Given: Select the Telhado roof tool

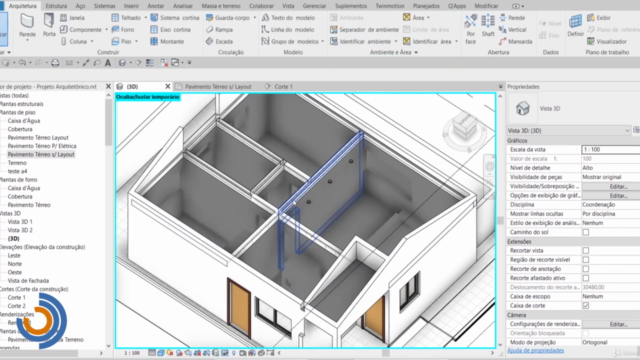Looking at the screenshot, I should click(126, 18).
